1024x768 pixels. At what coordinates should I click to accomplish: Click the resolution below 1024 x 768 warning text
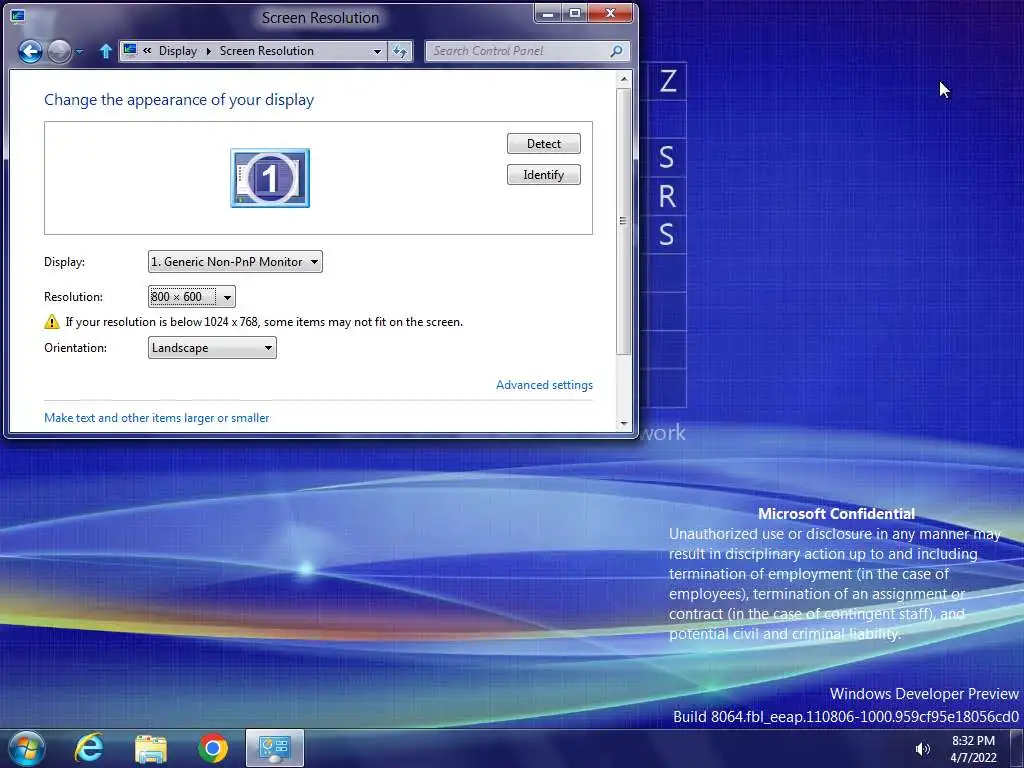[x=264, y=322]
